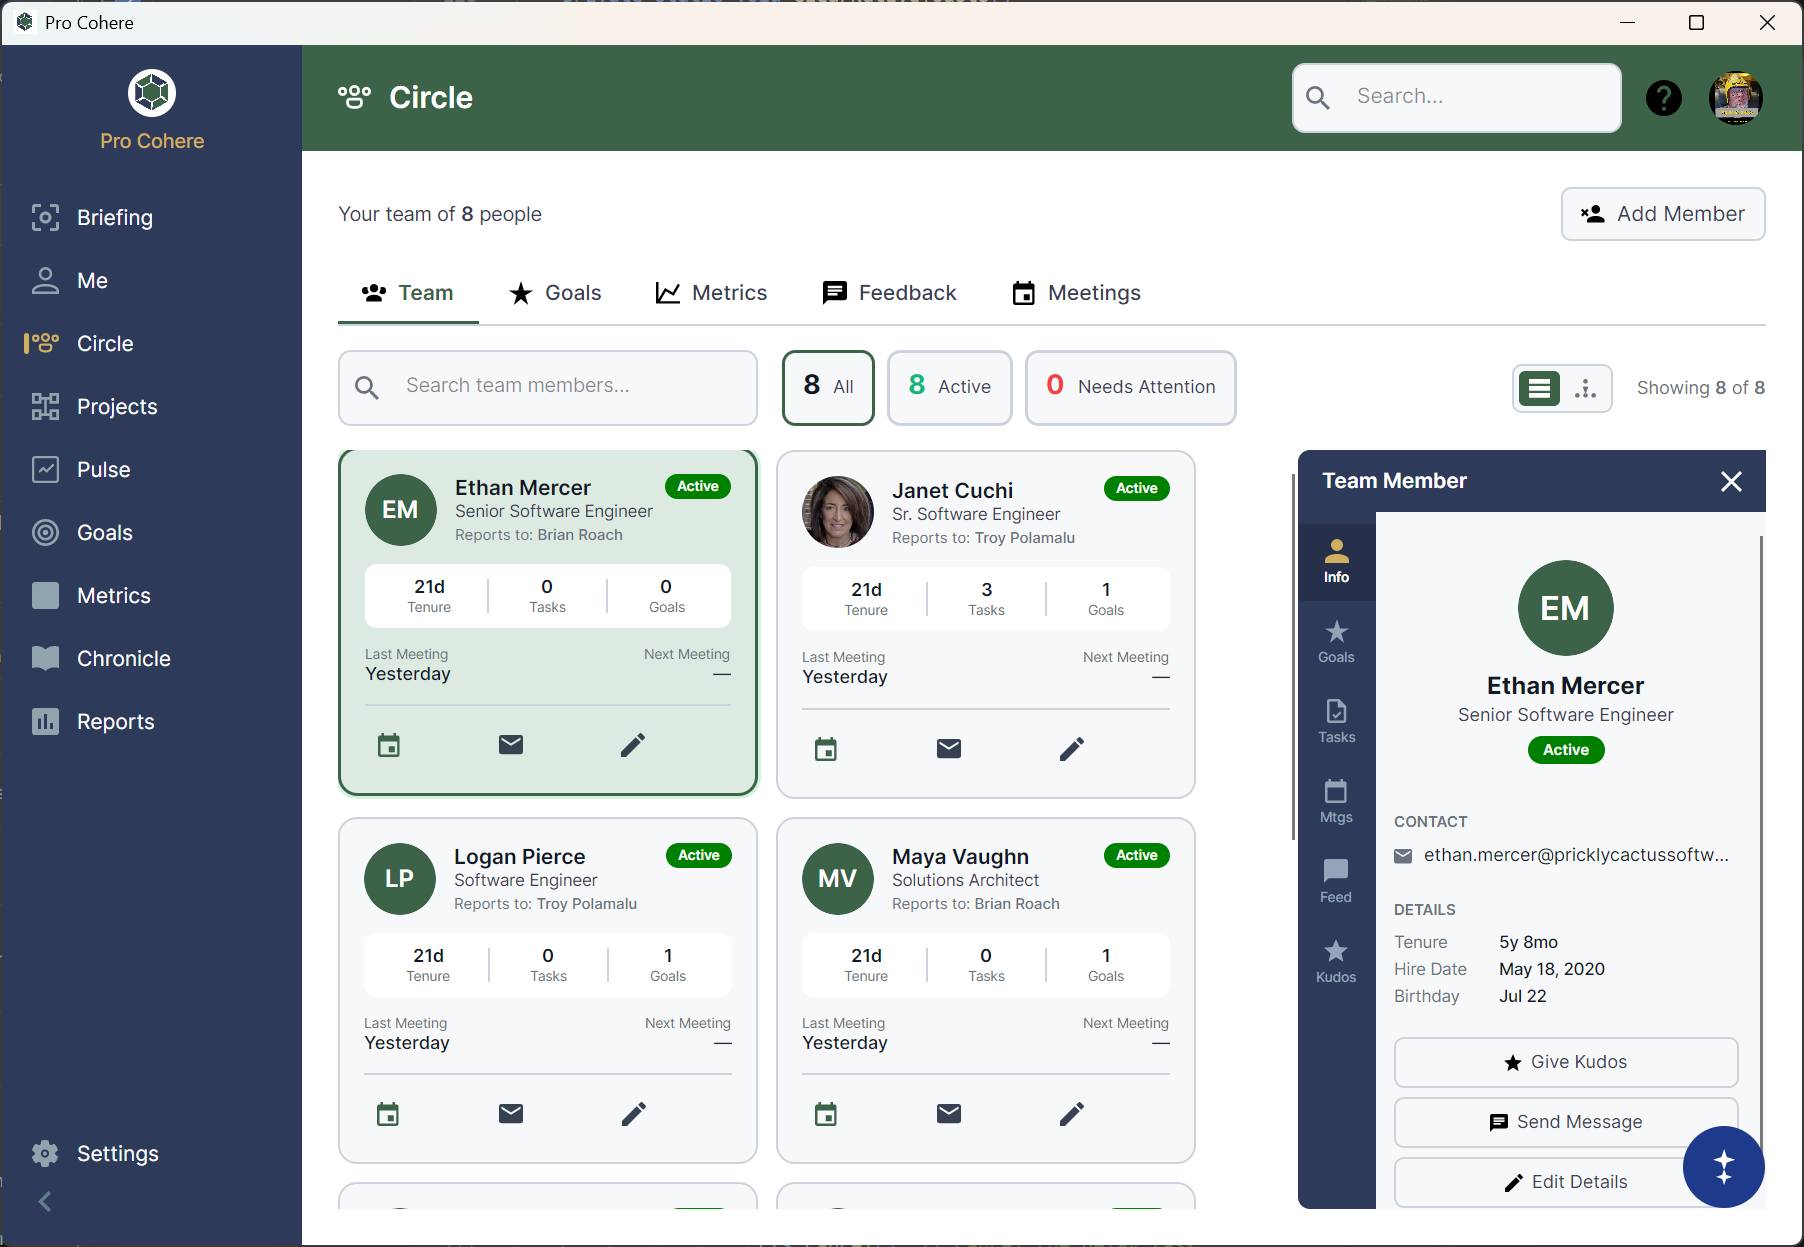Open the Kudos panel for Ethan Mercer
1804x1247 pixels.
[1336, 961]
